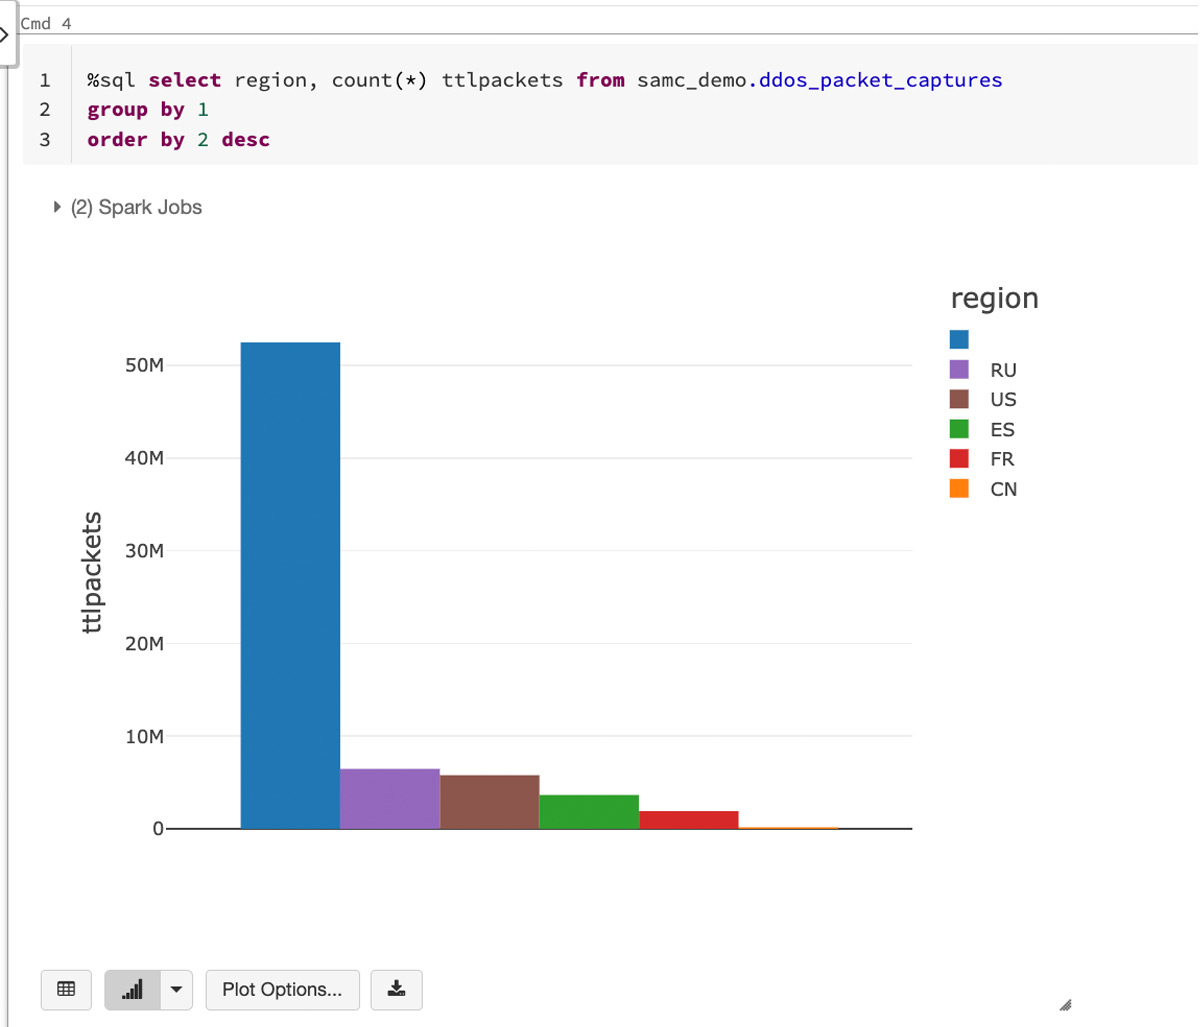
Task: Select the purple RU bar
Action: tap(390, 798)
